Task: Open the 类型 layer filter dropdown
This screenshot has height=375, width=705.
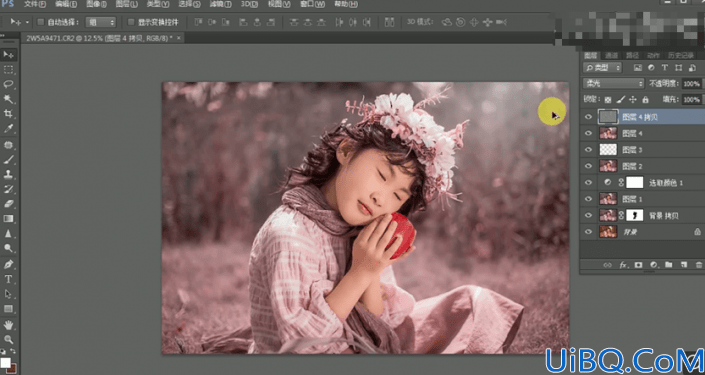Action: (602, 68)
